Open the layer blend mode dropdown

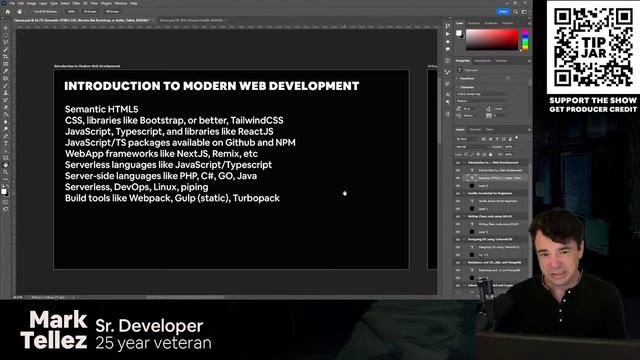[472, 147]
